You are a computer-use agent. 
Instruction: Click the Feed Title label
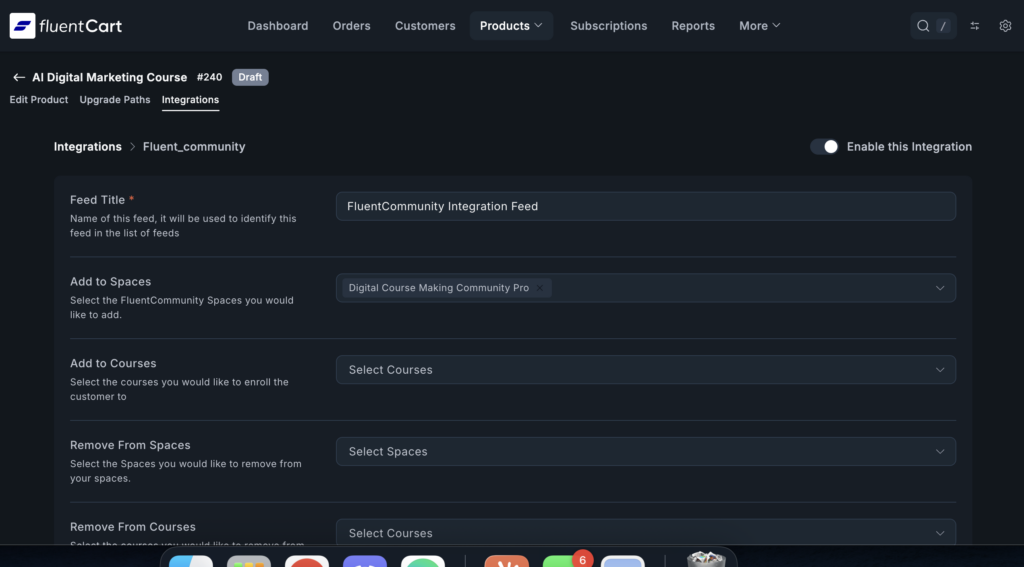point(97,200)
